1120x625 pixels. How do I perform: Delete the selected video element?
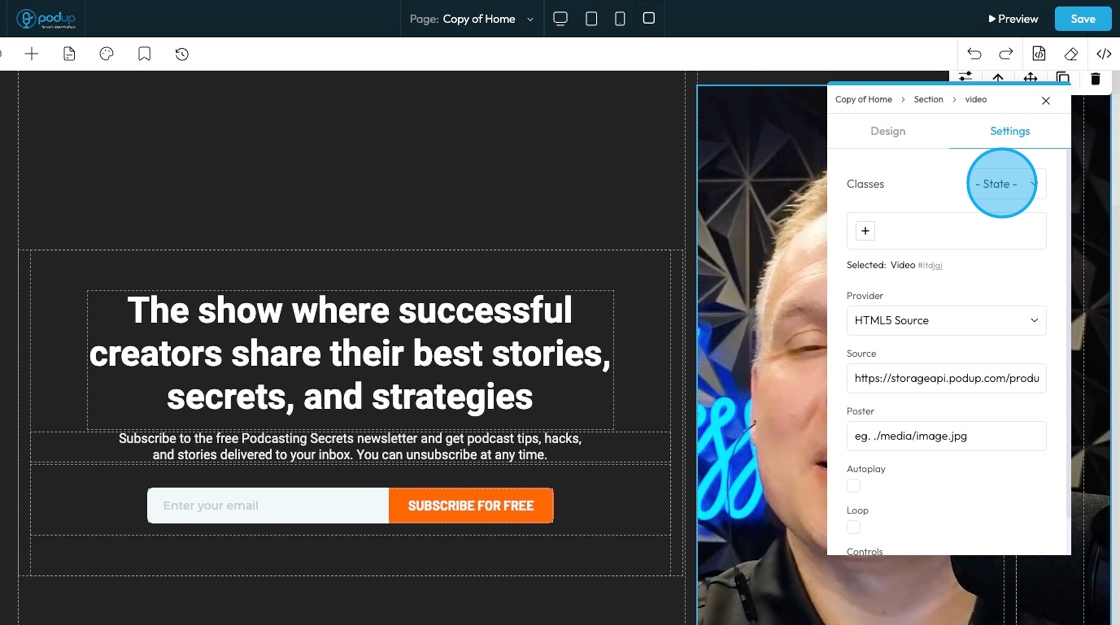click(x=1095, y=78)
